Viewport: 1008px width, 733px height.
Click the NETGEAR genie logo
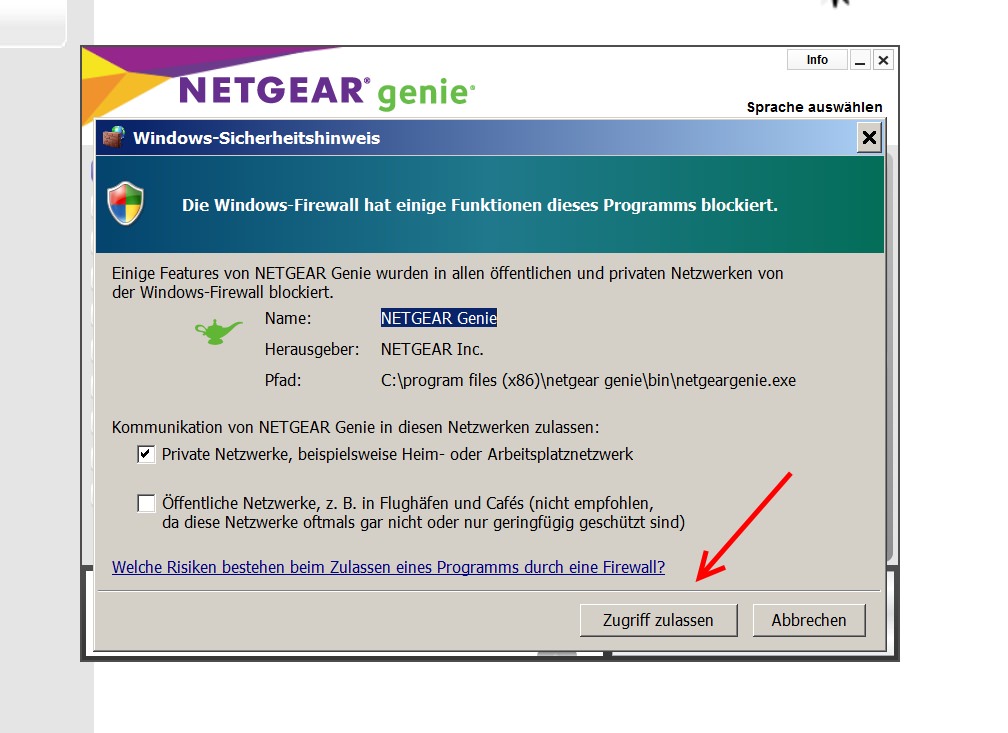pos(327,92)
